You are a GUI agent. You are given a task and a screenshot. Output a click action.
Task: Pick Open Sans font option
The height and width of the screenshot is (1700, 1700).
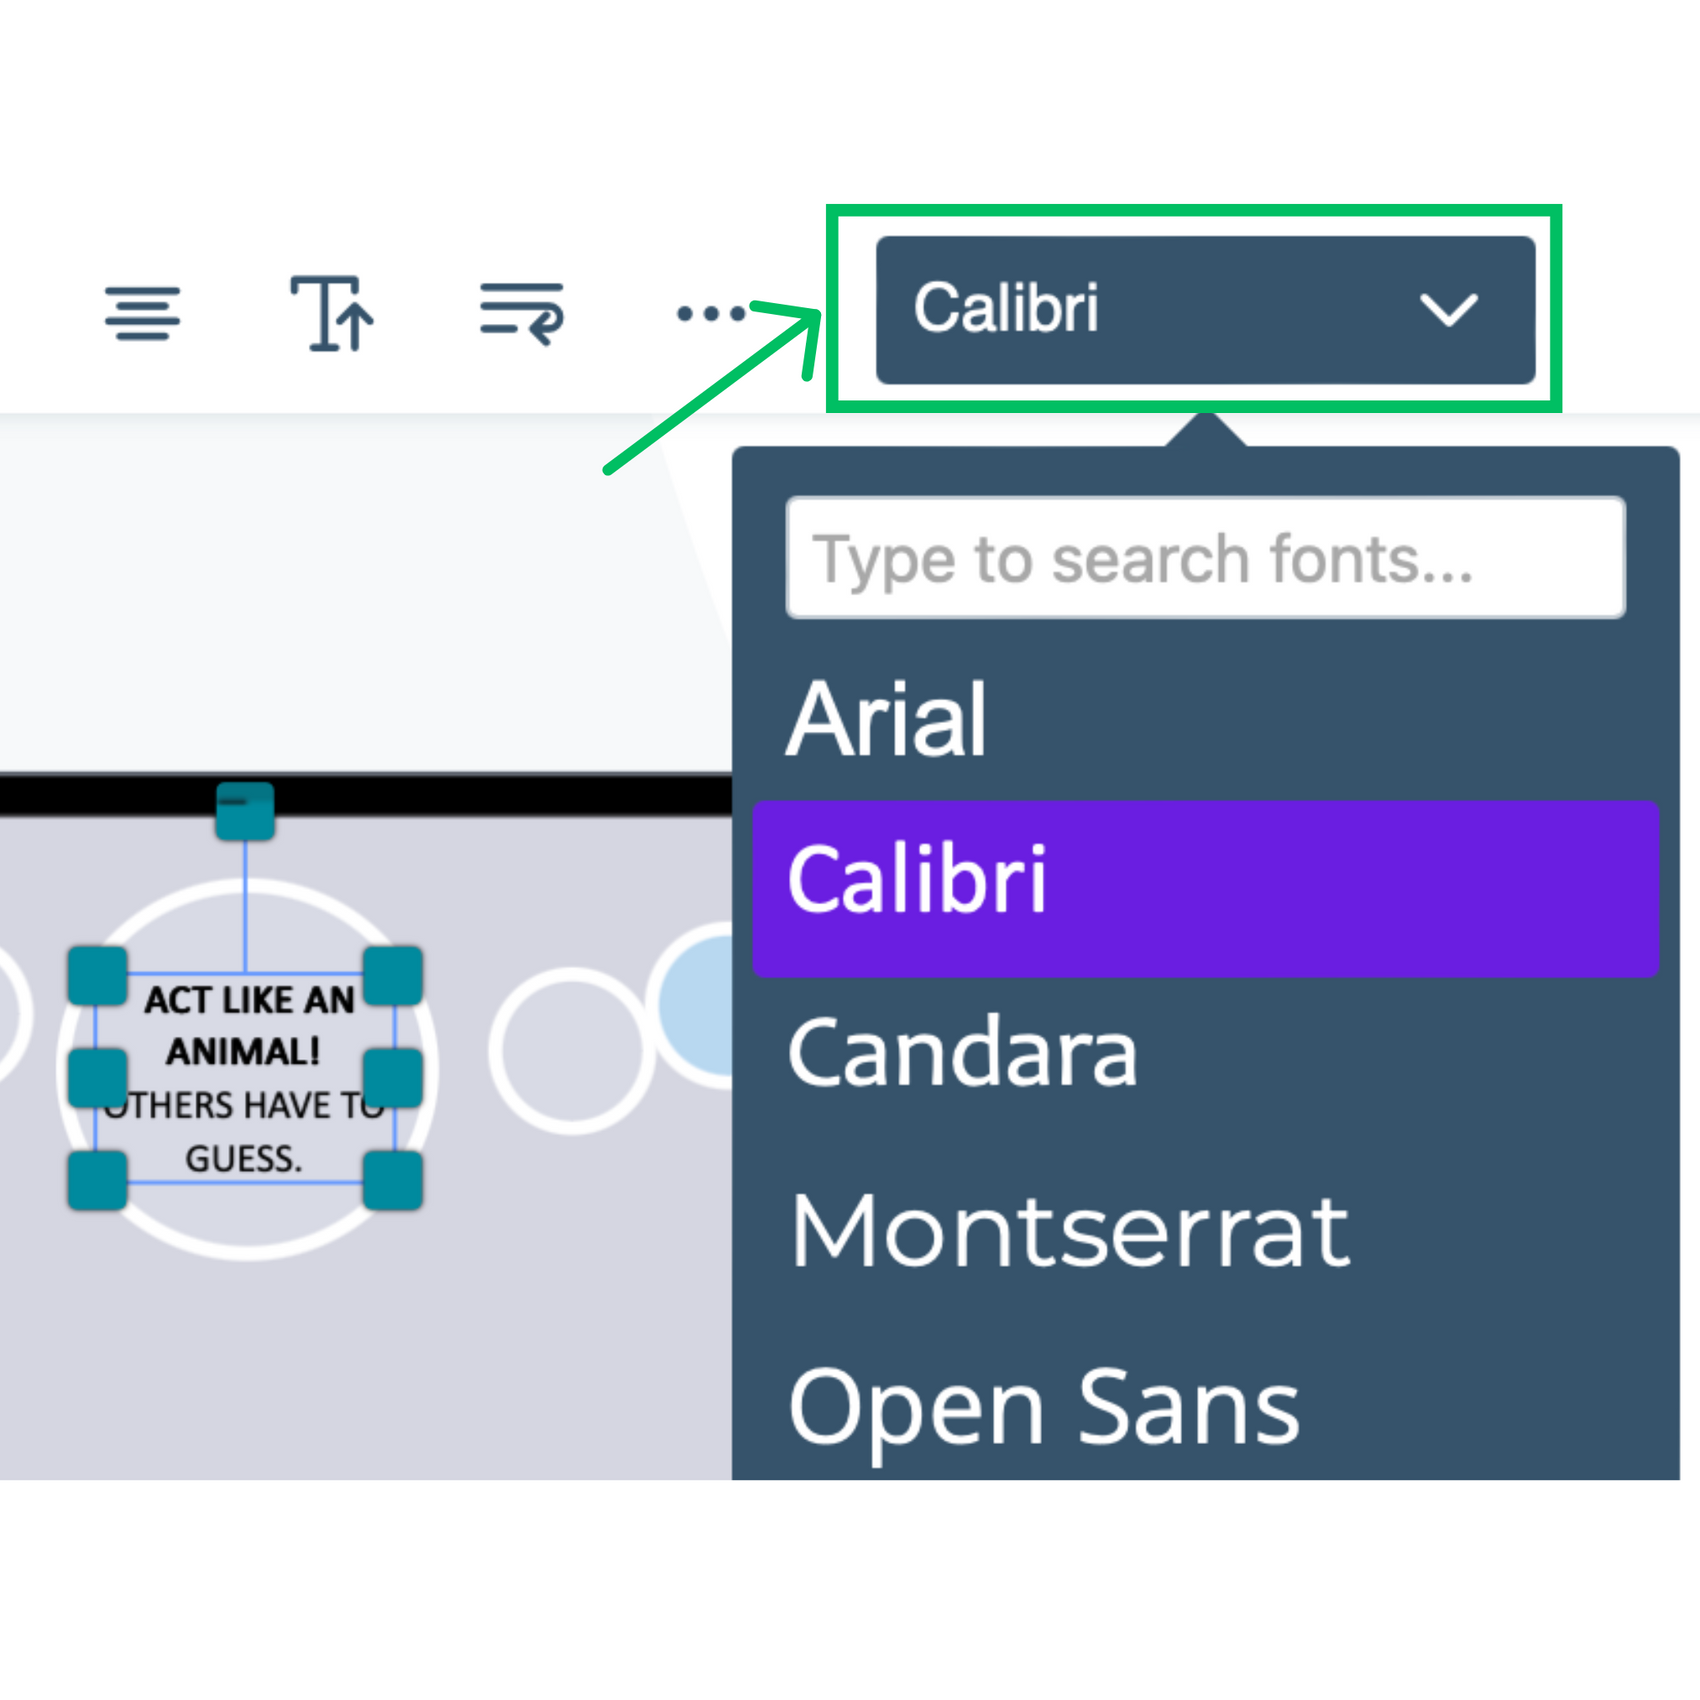coord(1044,1408)
